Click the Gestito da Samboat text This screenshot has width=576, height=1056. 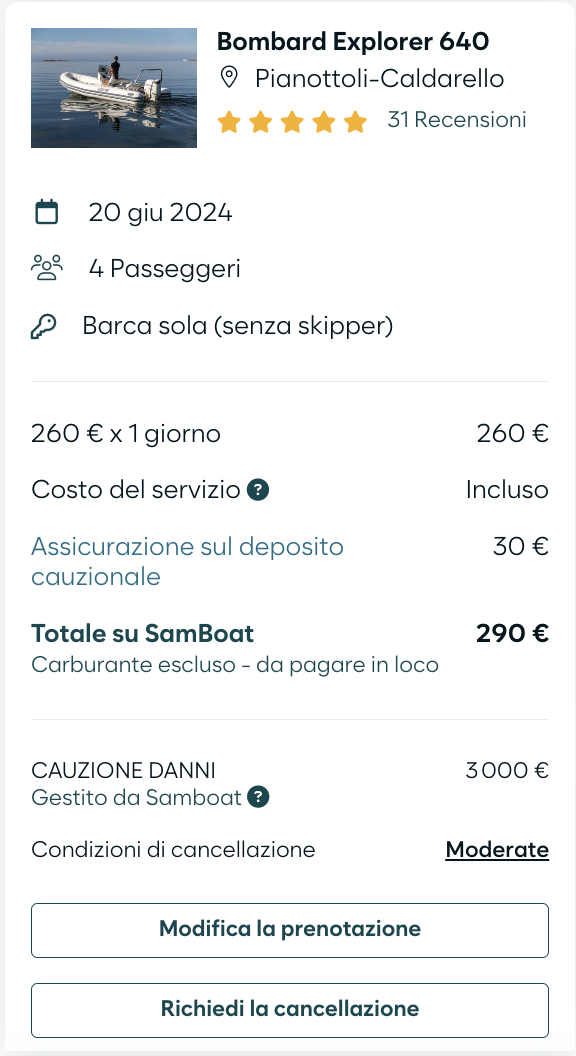pyautogui.click(x=136, y=798)
